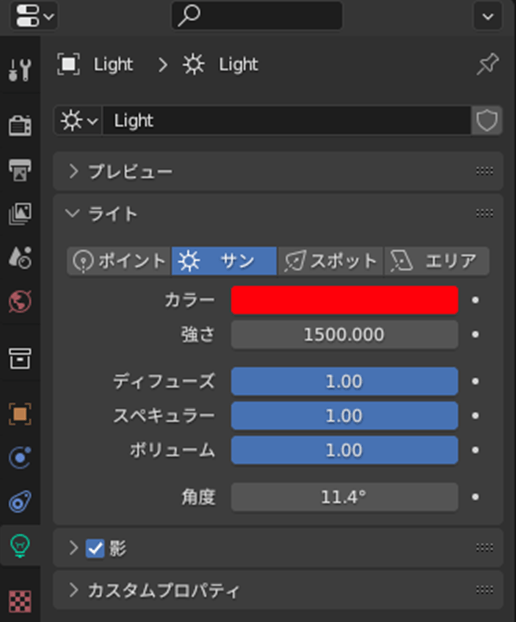
Task: Collapse the ライト panel
Action: (x=73, y=214)
